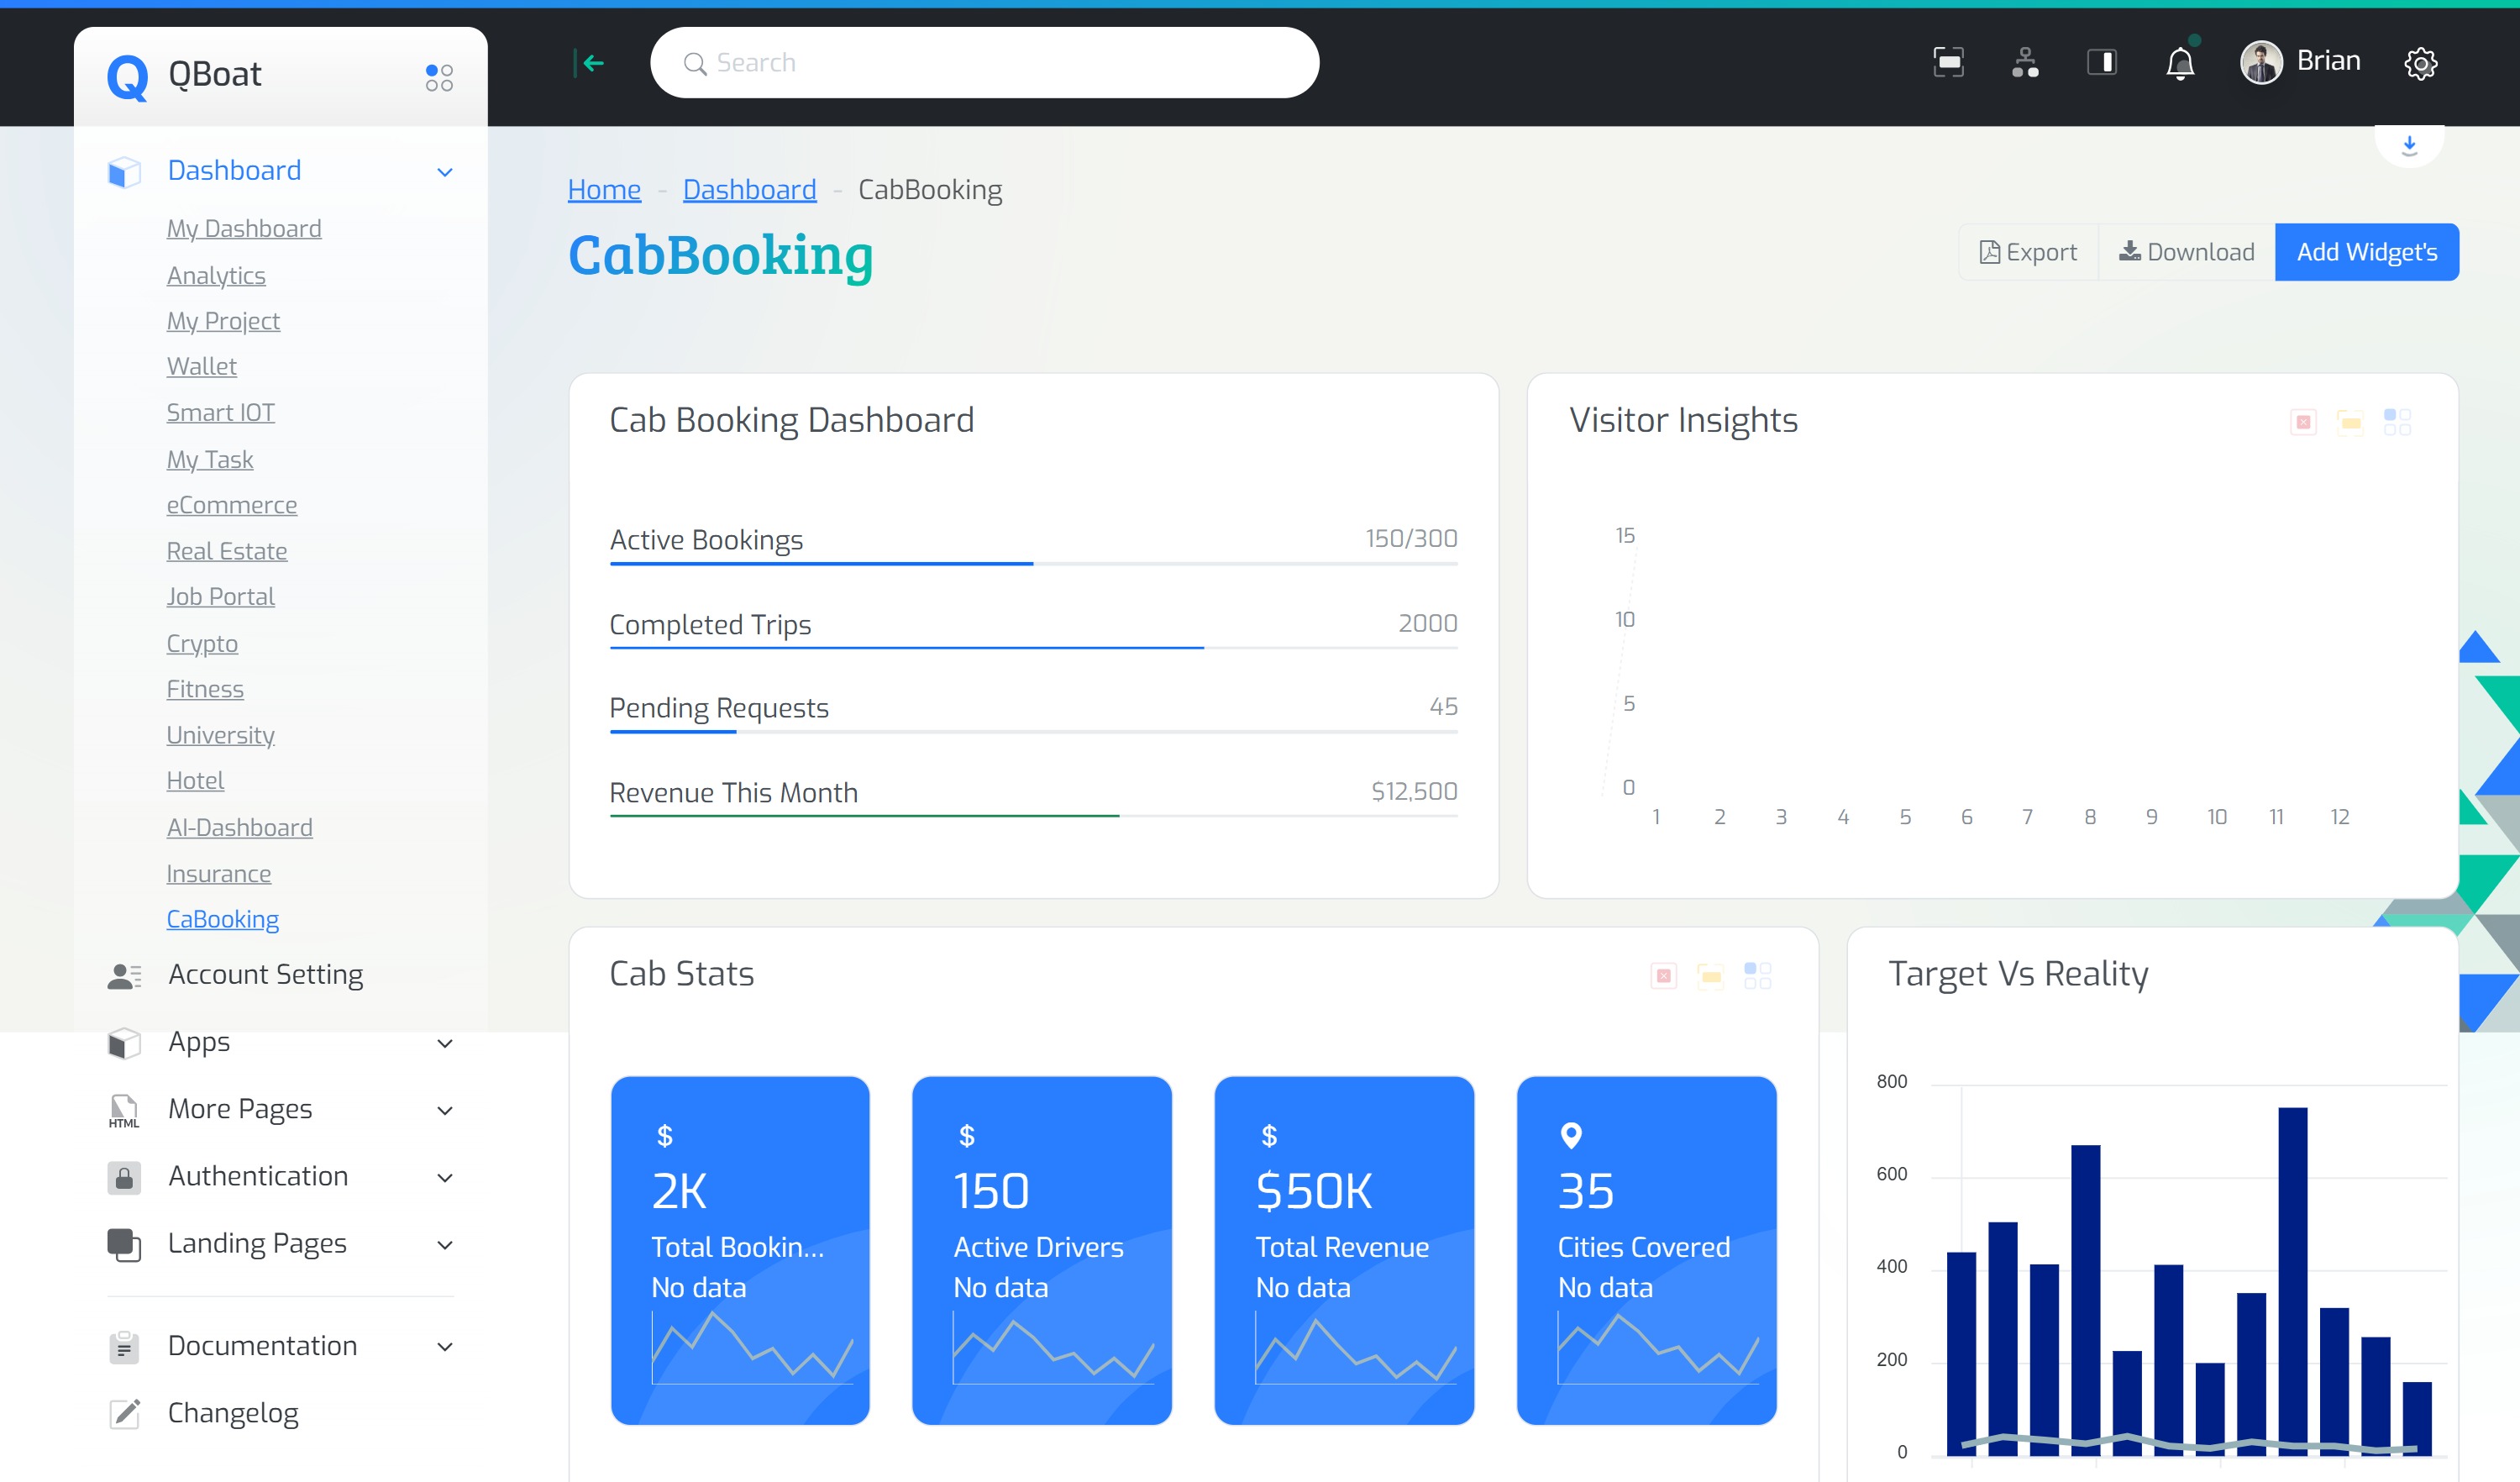Click the Revenue This Month progress bar
This screenshot has width=2520, height=1482.
click(x=1033, y=816)
